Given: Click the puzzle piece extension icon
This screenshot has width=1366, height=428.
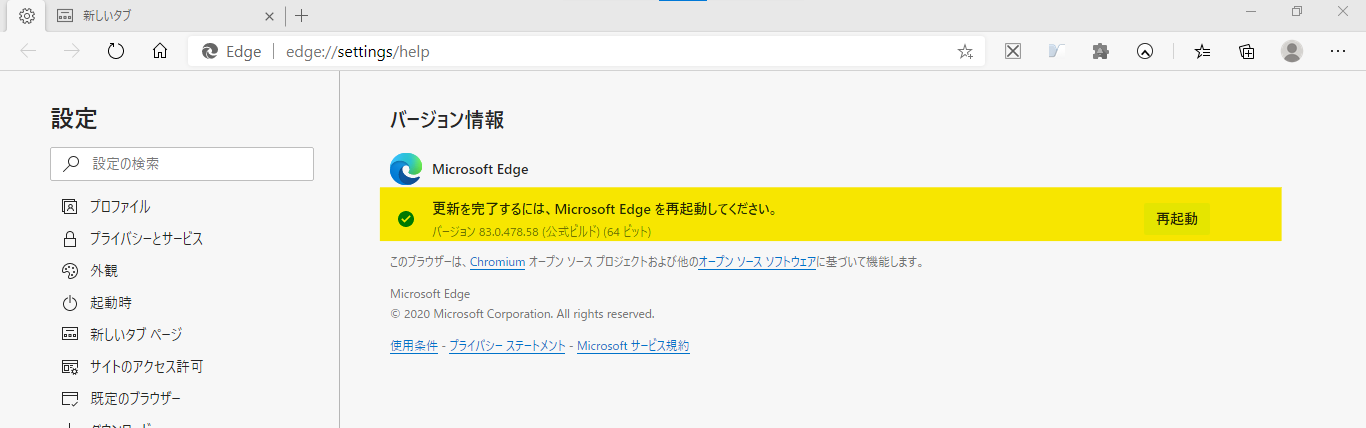Looking at the screenshot, I should point(1101,51).
